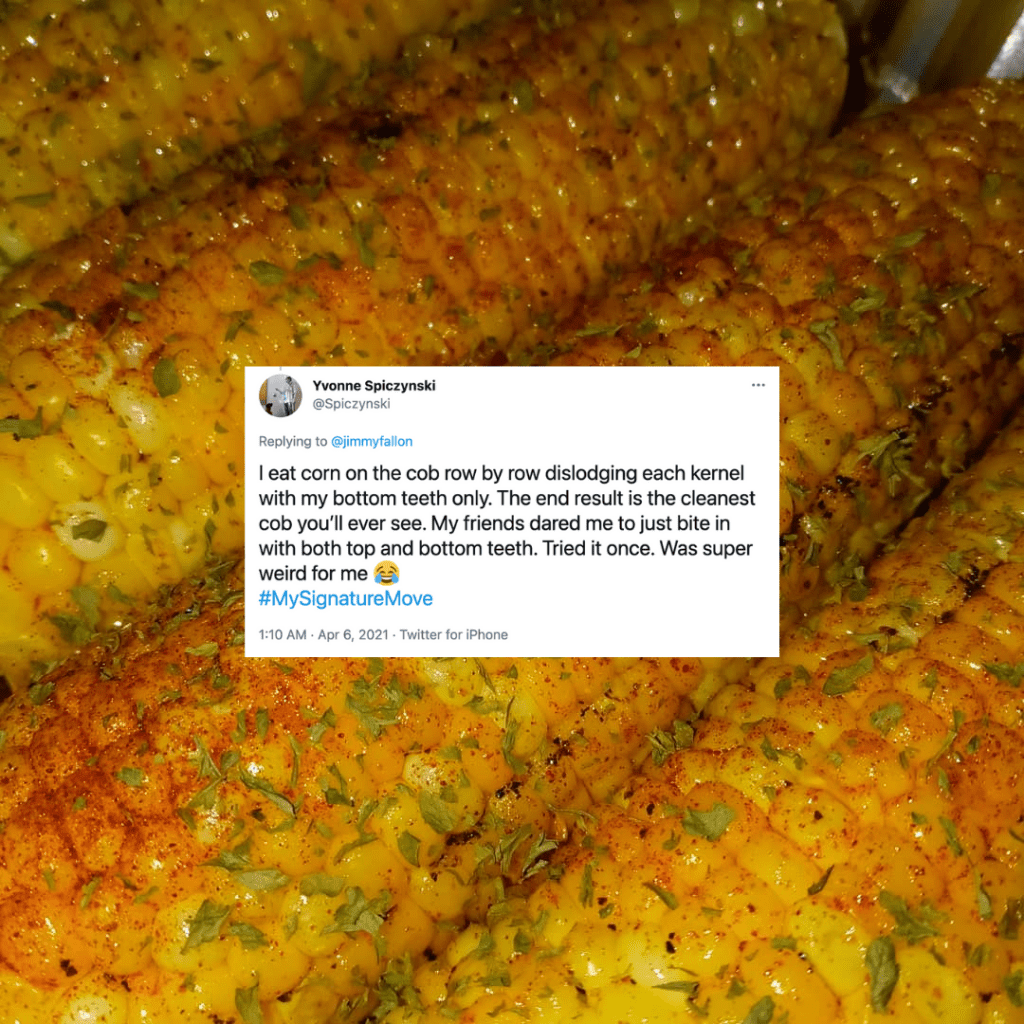Open the tweet's three-dot more options menu
This screenshot has width=1024, height=1024.
tap(758, 385)
